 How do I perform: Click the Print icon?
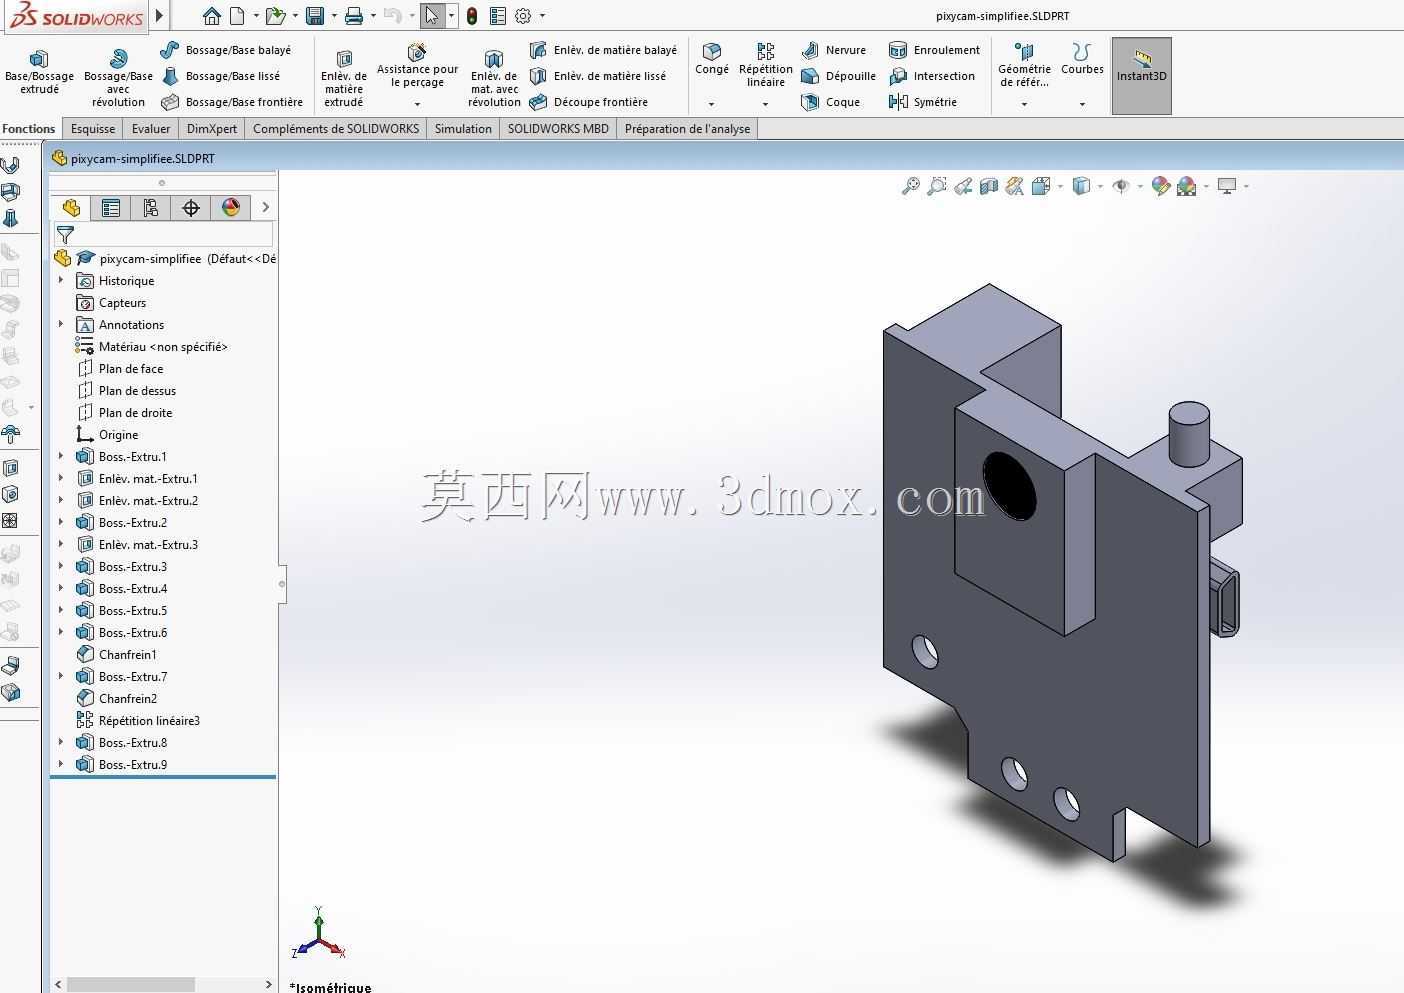[x=353, y=16]
